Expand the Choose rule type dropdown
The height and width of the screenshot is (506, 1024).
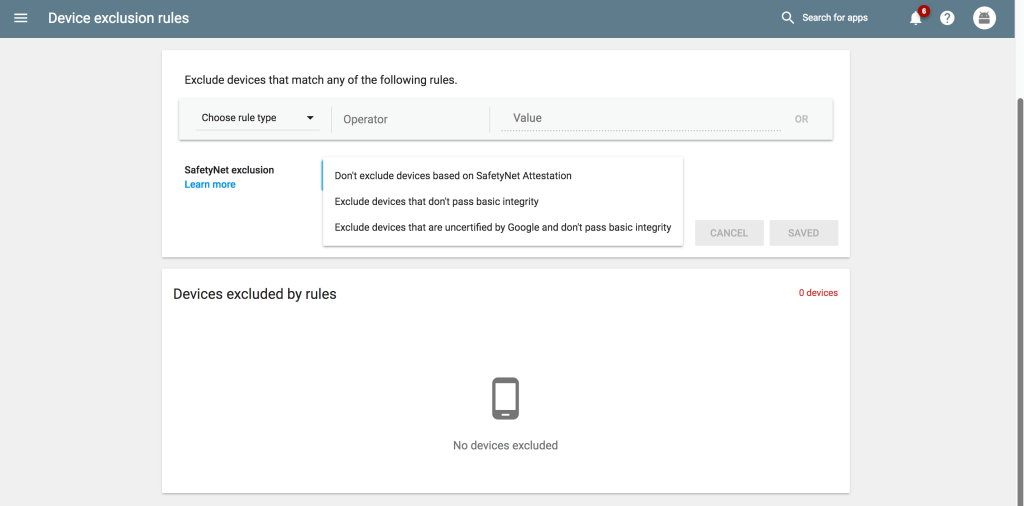tap(258, 118)
